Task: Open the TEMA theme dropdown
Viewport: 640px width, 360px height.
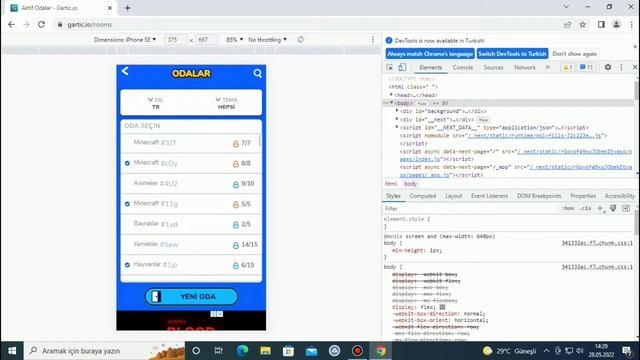Action: point(226,103)
